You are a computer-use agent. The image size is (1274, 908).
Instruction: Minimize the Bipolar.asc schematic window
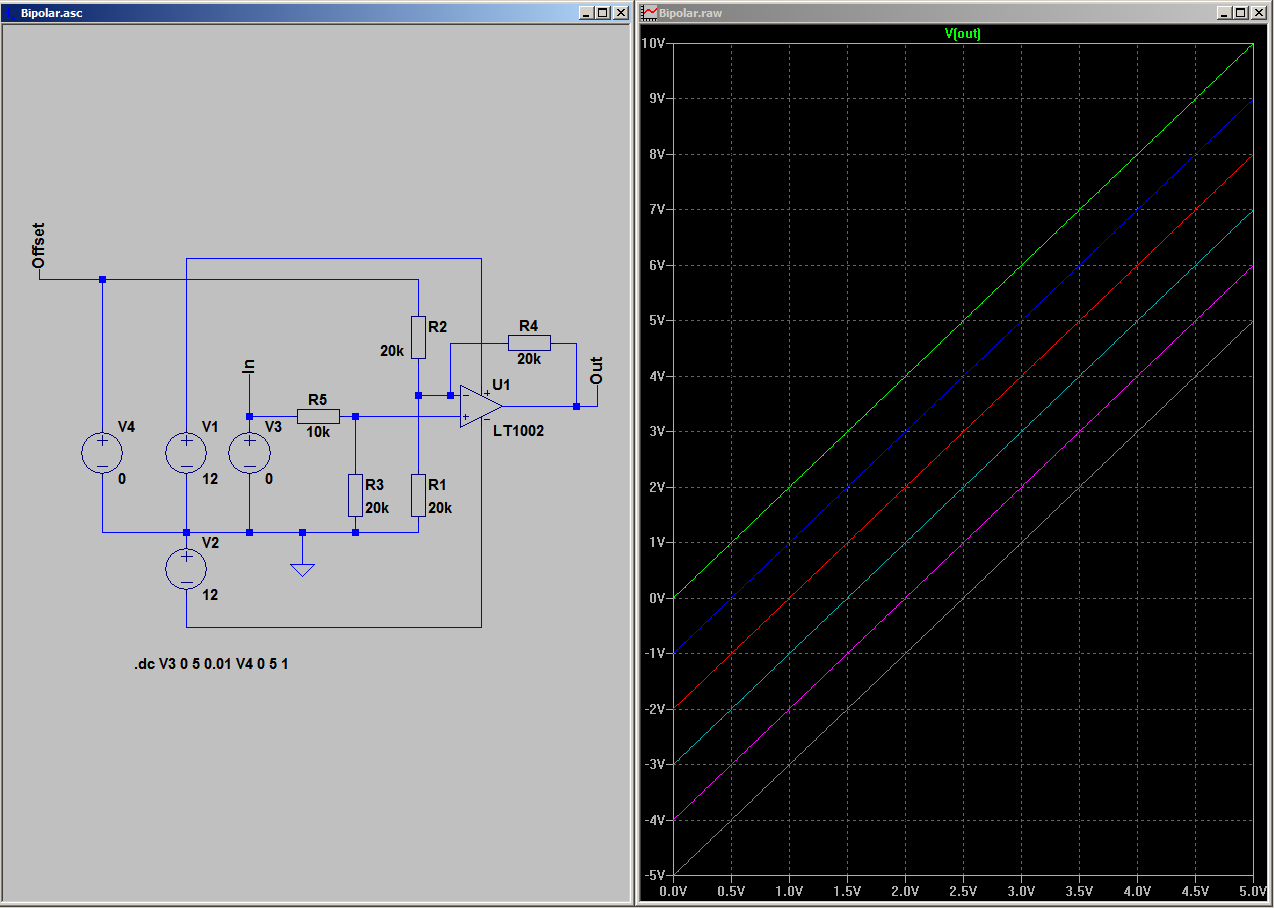(x=587, y=13)
